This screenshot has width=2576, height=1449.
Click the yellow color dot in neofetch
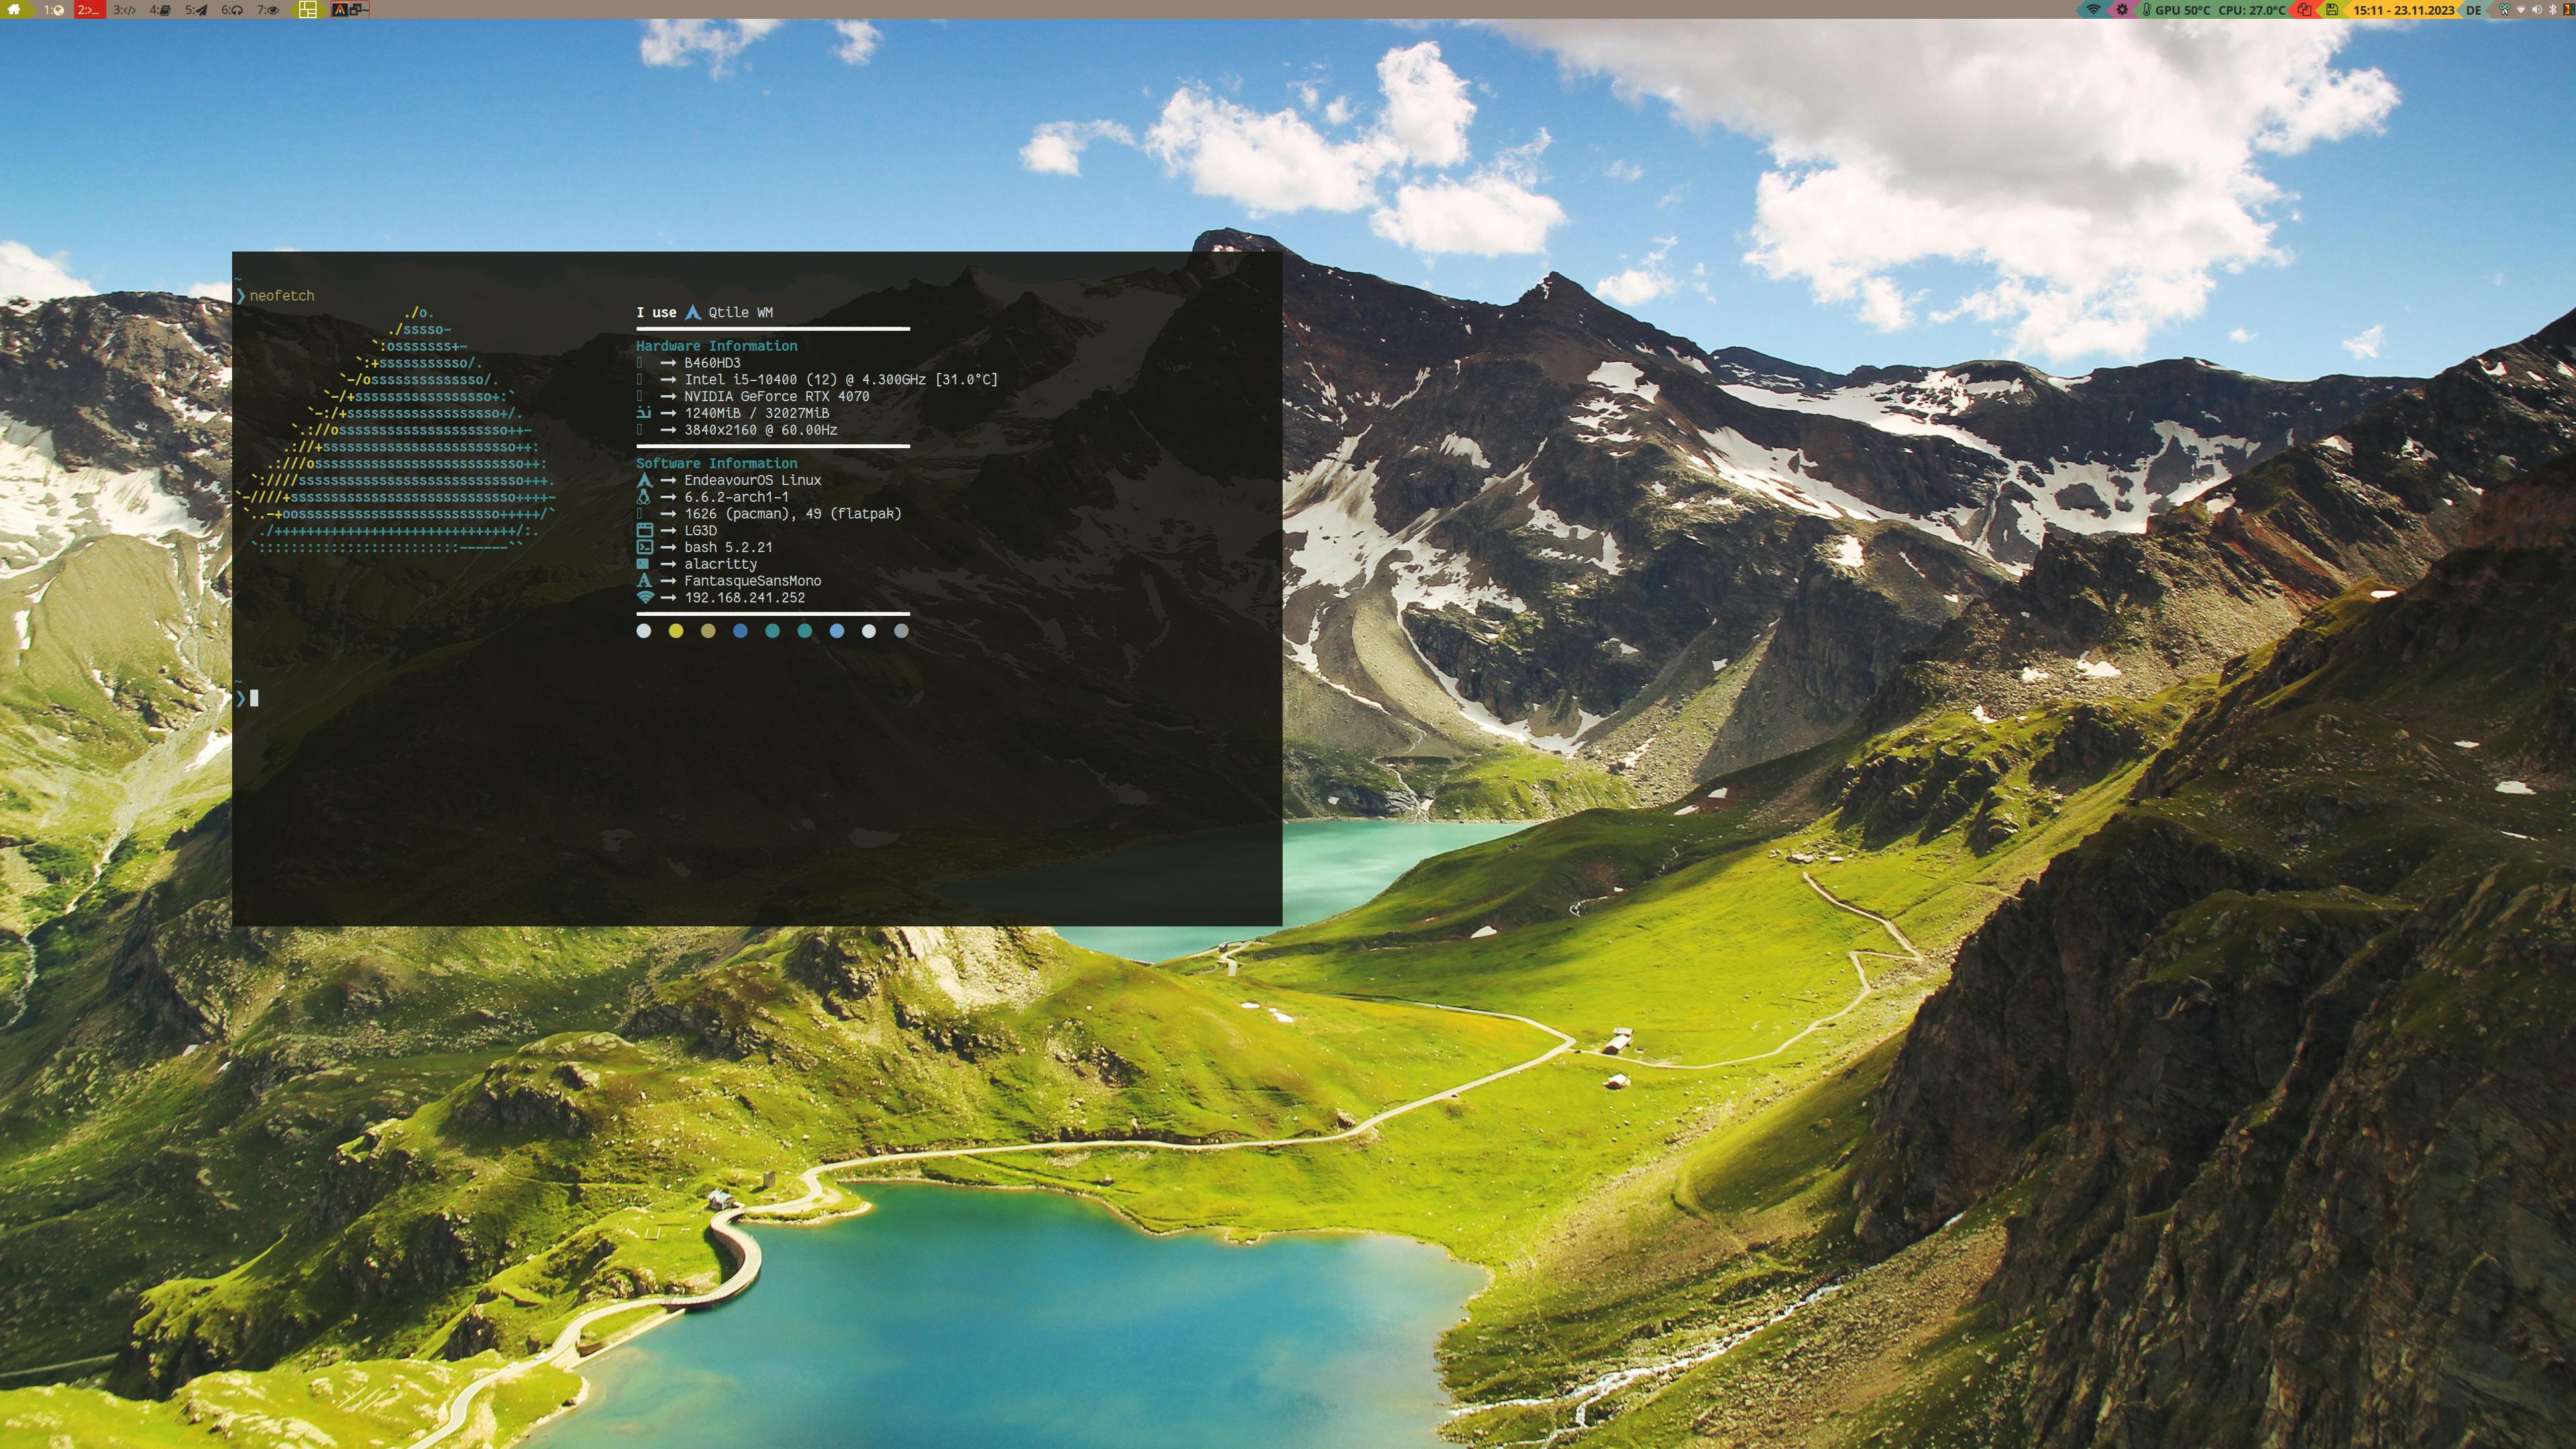coord(676,631)
